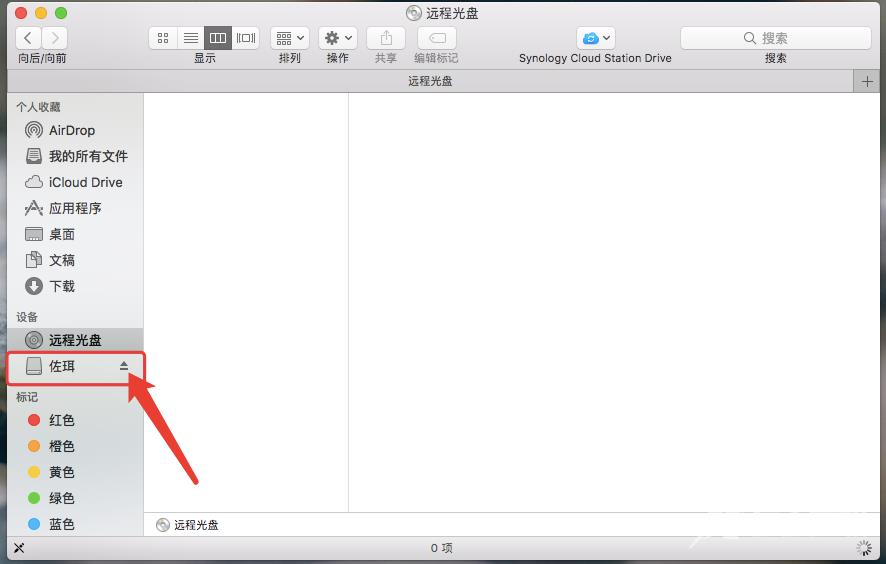Go forward with the right arrow button
The height and width of the screenshot is (564, 886).
[55, 38]
